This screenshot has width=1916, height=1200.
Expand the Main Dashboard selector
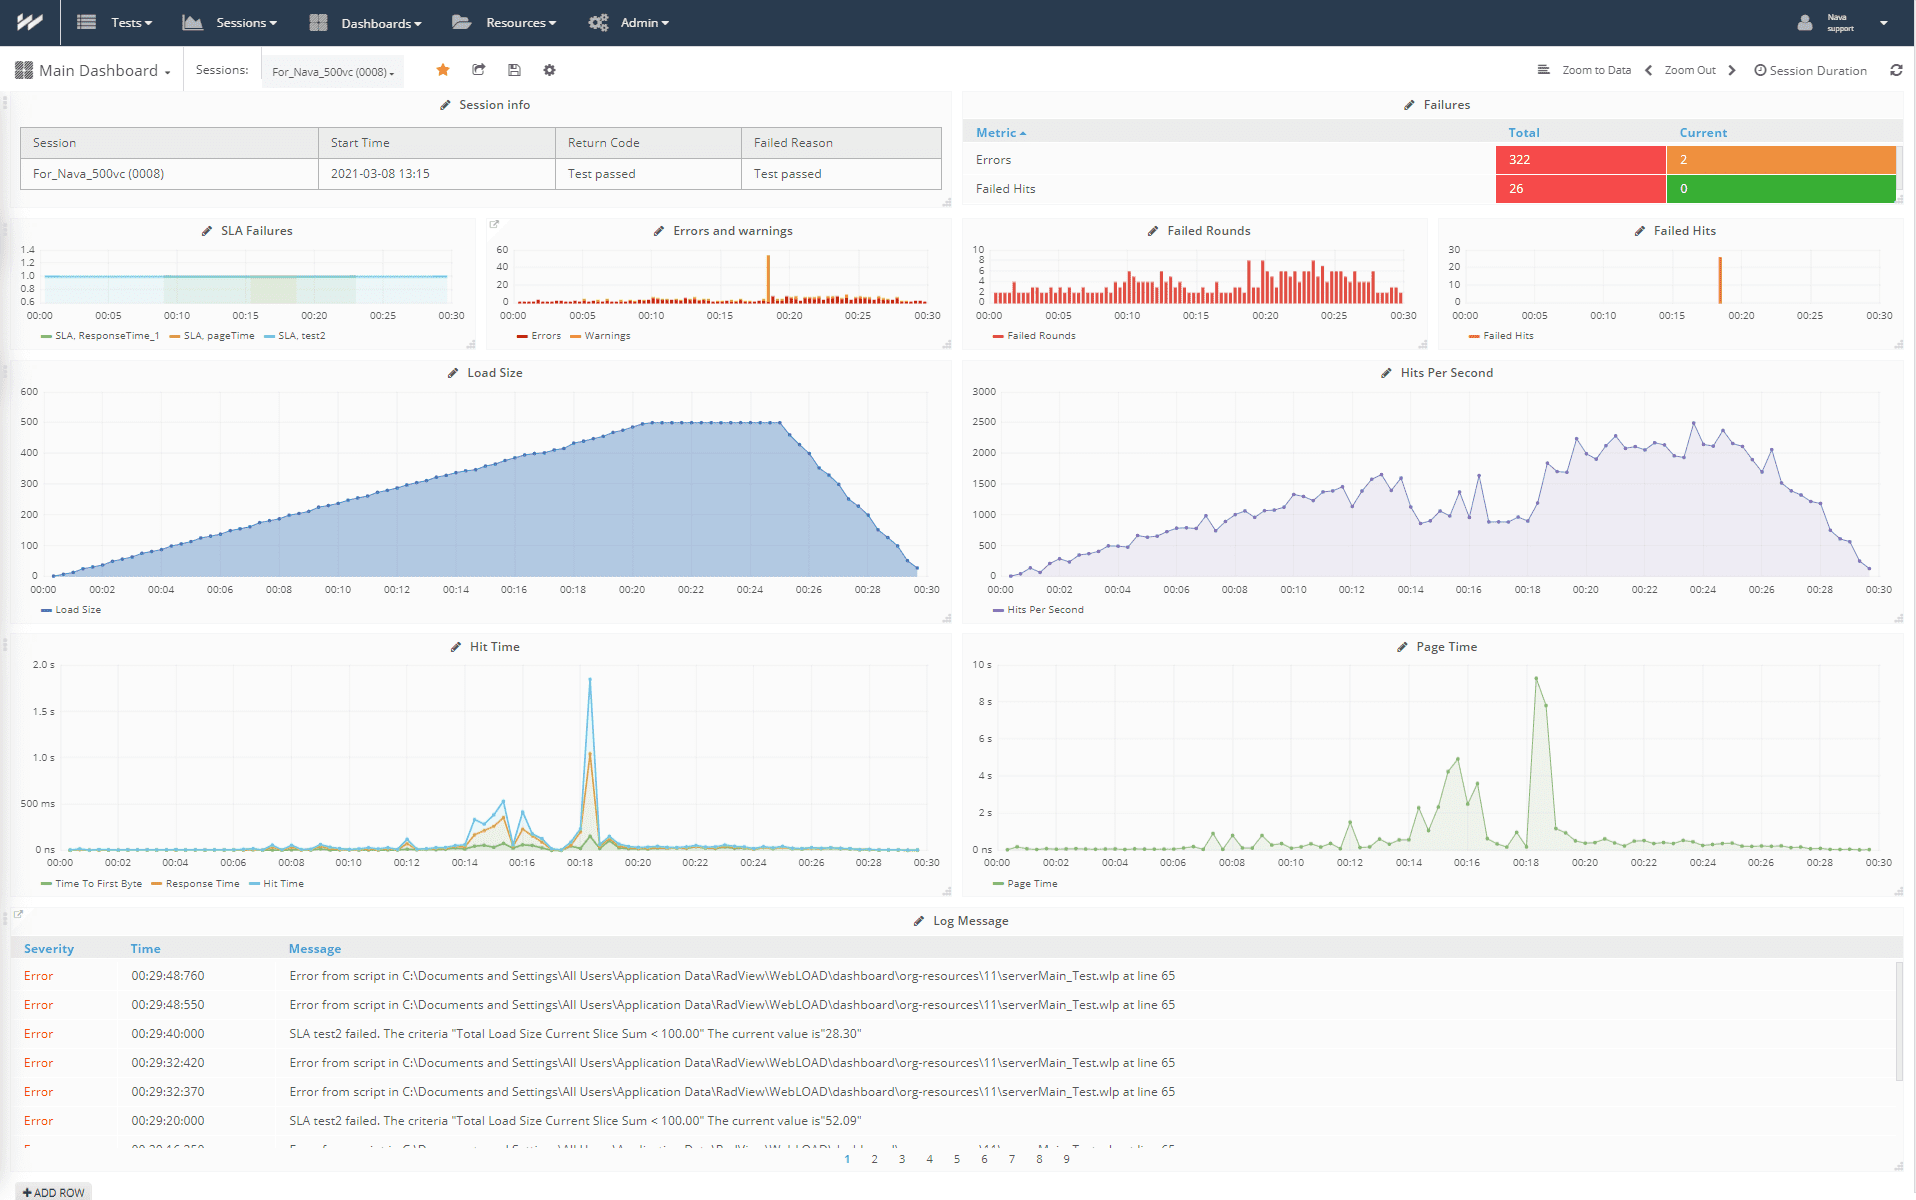tap(95, 70)
